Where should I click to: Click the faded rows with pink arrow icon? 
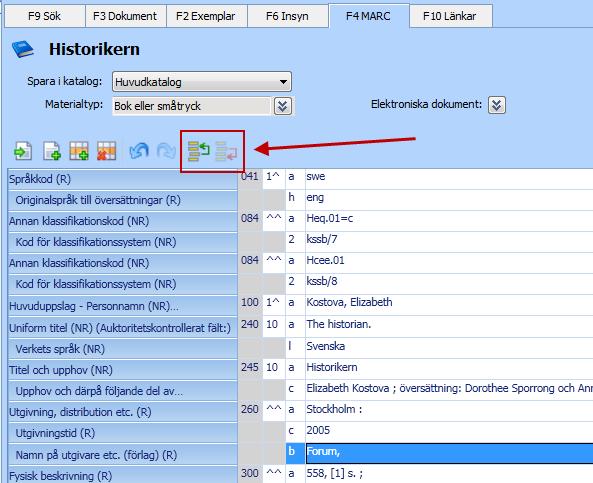226,151
